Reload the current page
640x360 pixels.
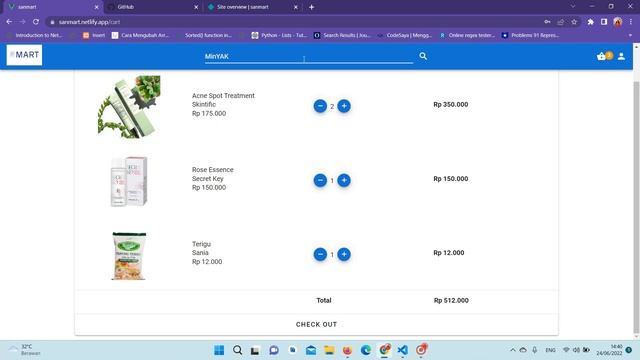(x=36, y=22)
